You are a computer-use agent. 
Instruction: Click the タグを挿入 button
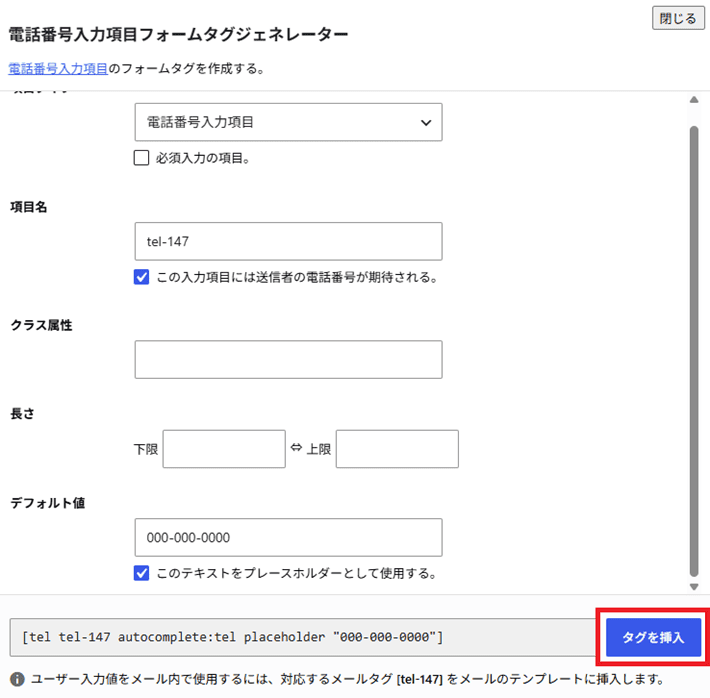pyautogui.click(x=653, y=637)
